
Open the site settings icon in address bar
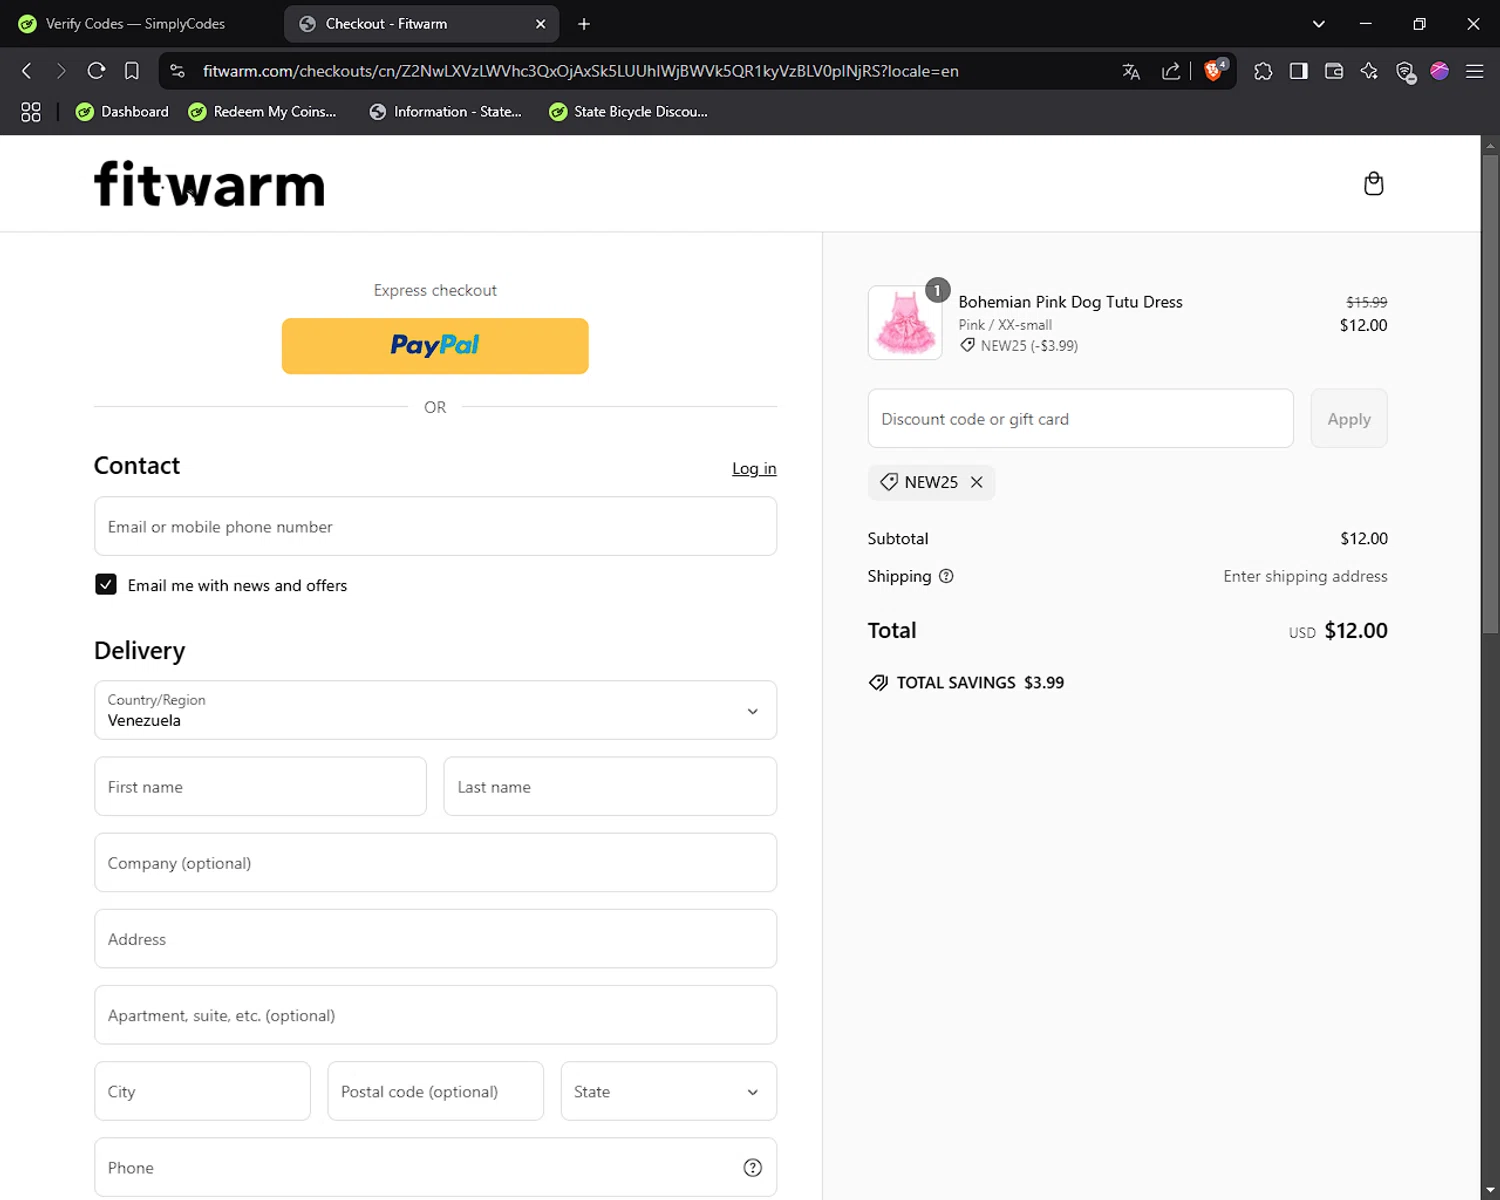pos(177,71)
